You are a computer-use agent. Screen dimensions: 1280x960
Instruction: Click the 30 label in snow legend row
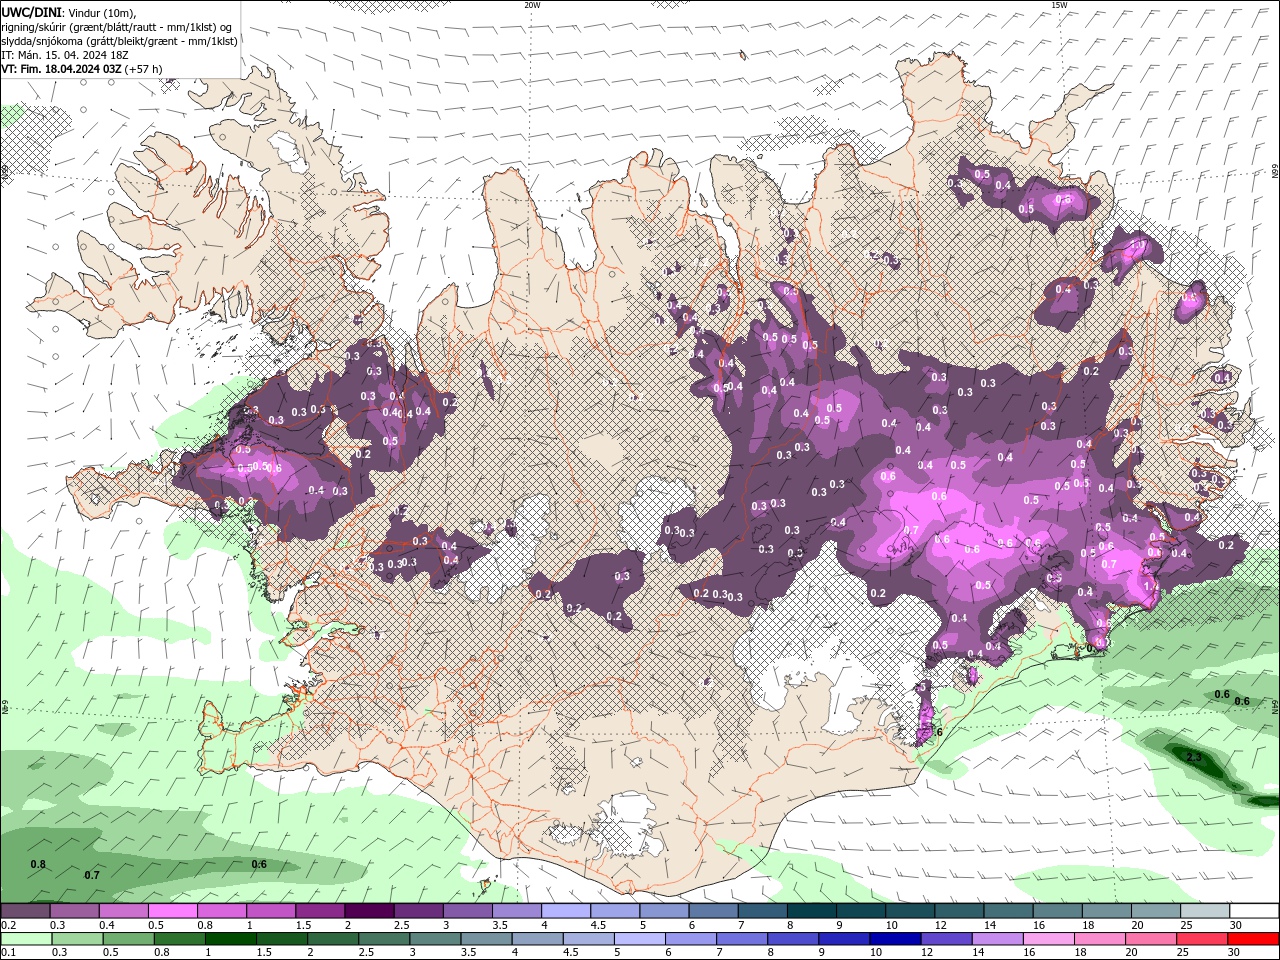(x=1235, y=925)
